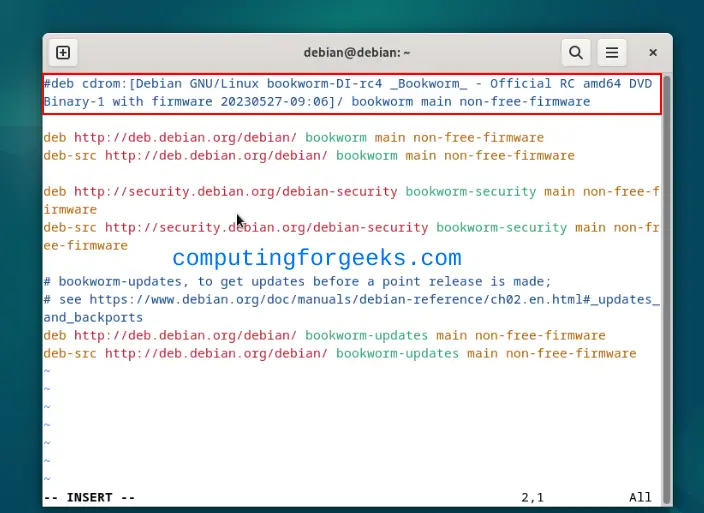This screenshot has height=513, width=704.
Task: Click the window title debian@debian: ~
Action: point(357,53)
